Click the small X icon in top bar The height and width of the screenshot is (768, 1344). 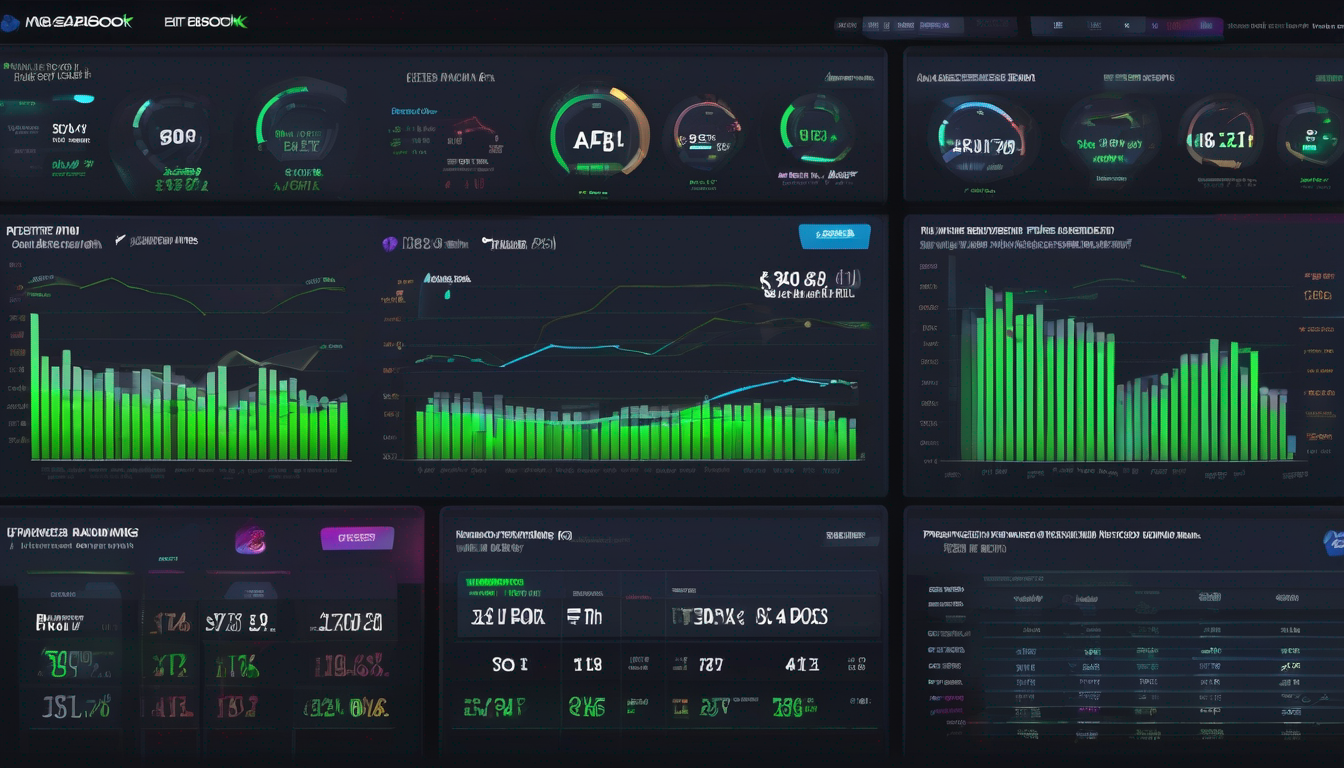pos(1127,26)
